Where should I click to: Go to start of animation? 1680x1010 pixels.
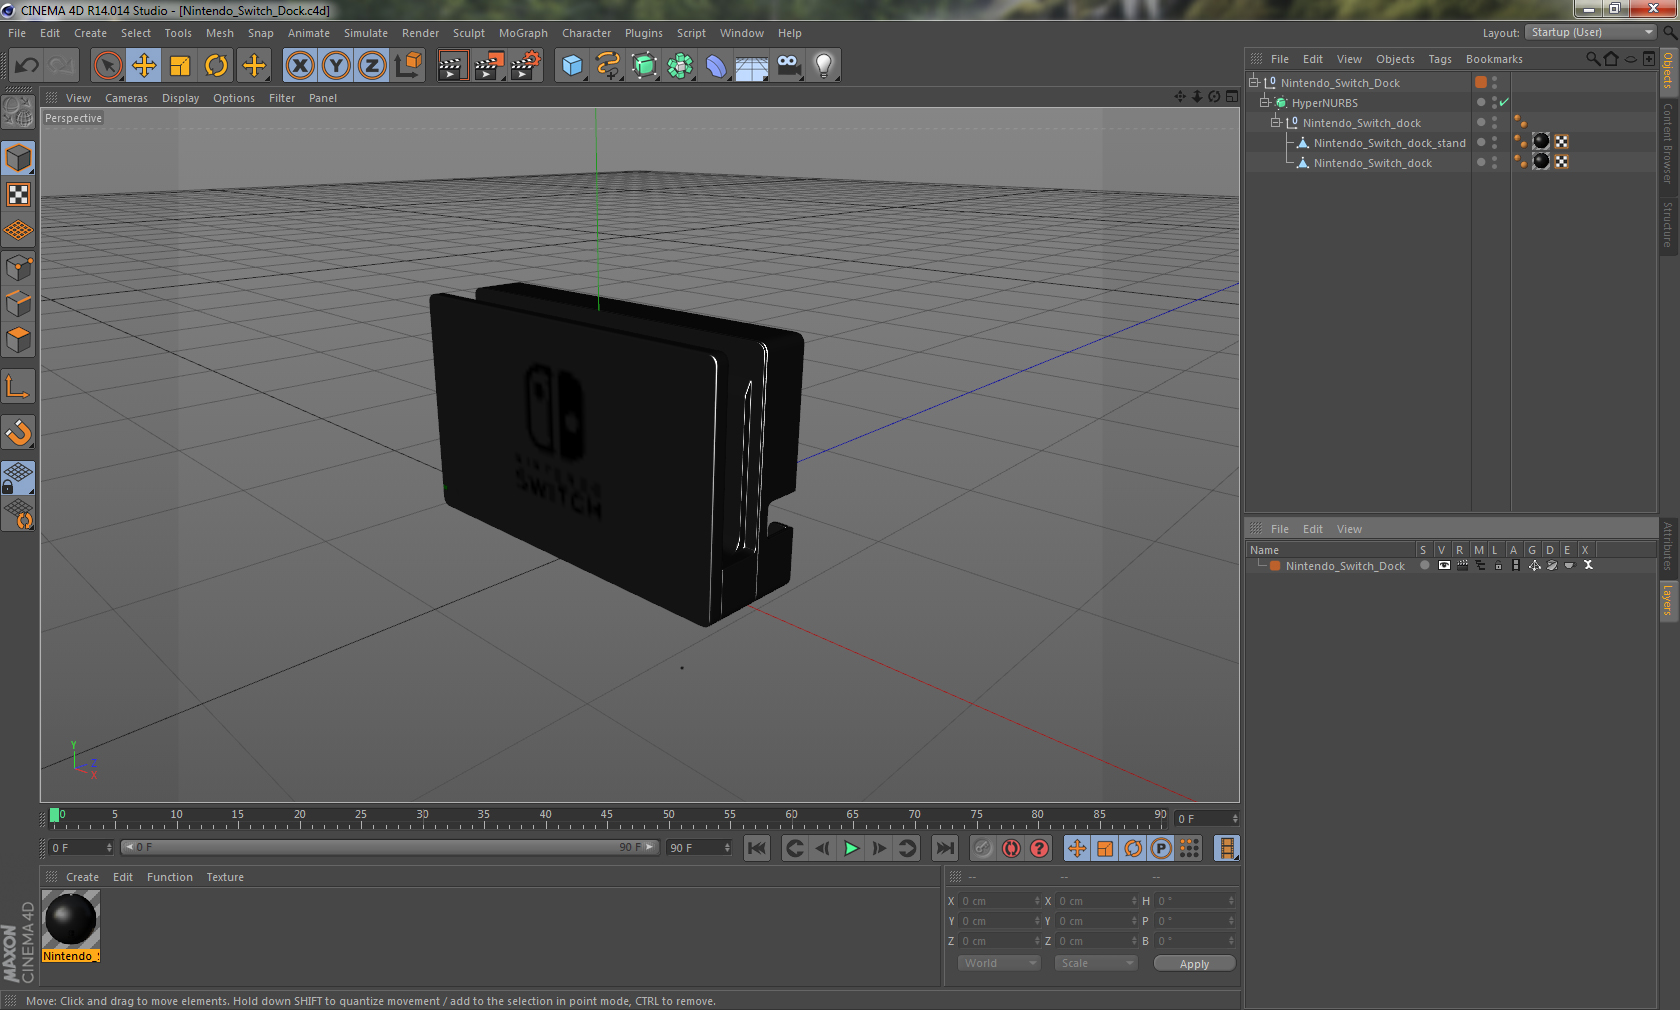[x=757, y=848]
